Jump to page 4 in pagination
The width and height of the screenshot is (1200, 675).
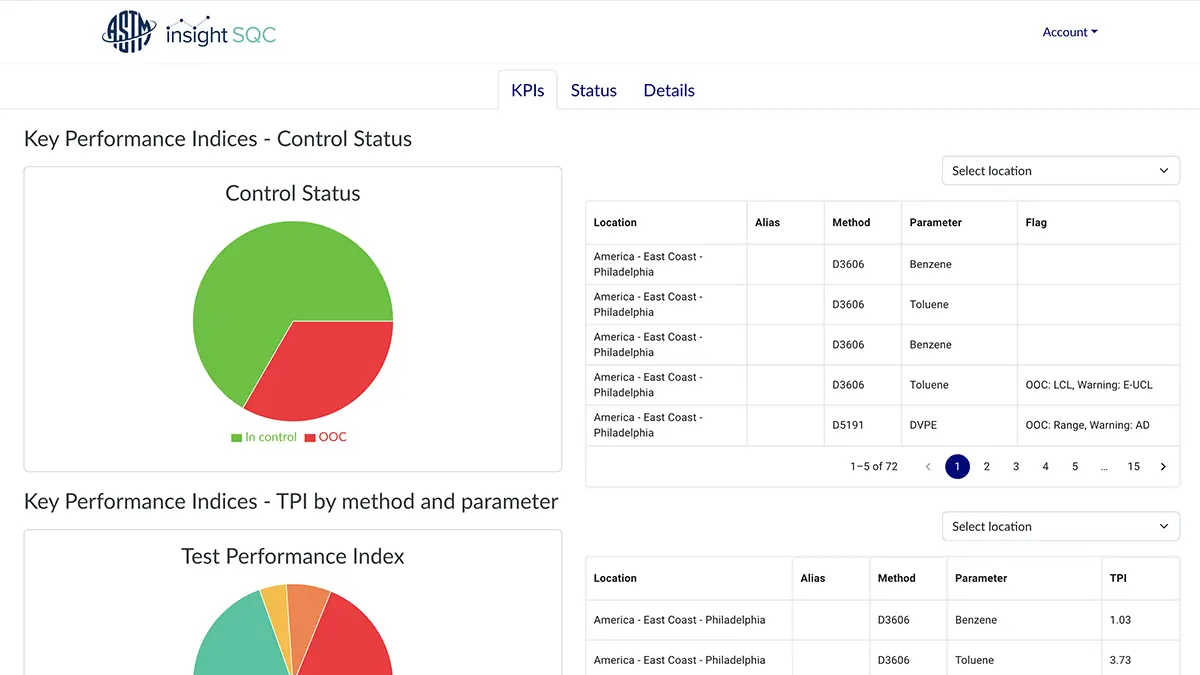click(x=1046, y=467)
